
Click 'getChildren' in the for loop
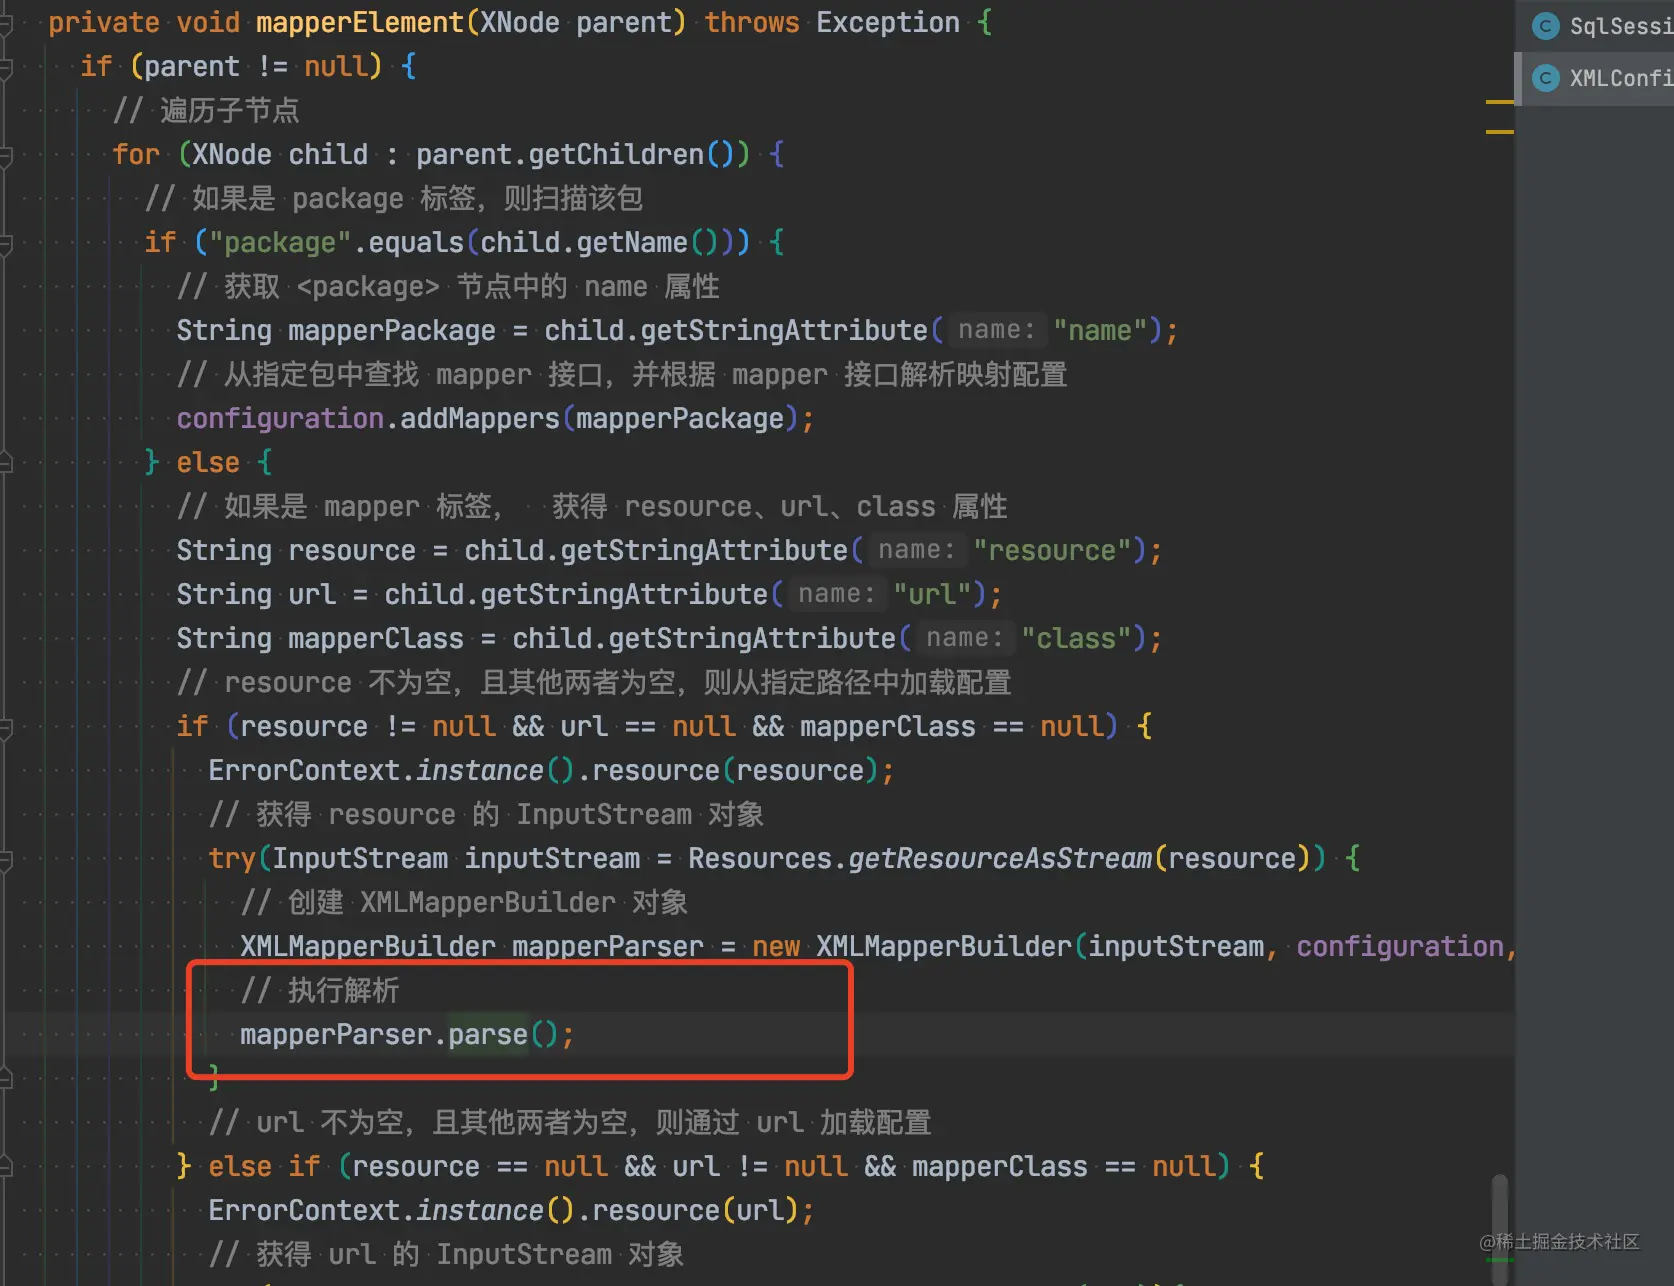pos(616,155)
